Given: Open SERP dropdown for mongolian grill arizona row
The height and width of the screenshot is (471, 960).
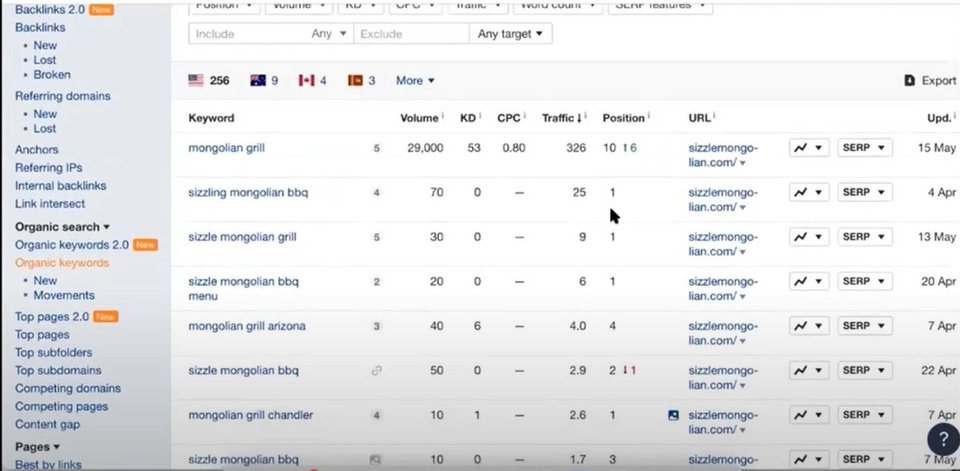Looking at the screenshot, I should 864,326.
